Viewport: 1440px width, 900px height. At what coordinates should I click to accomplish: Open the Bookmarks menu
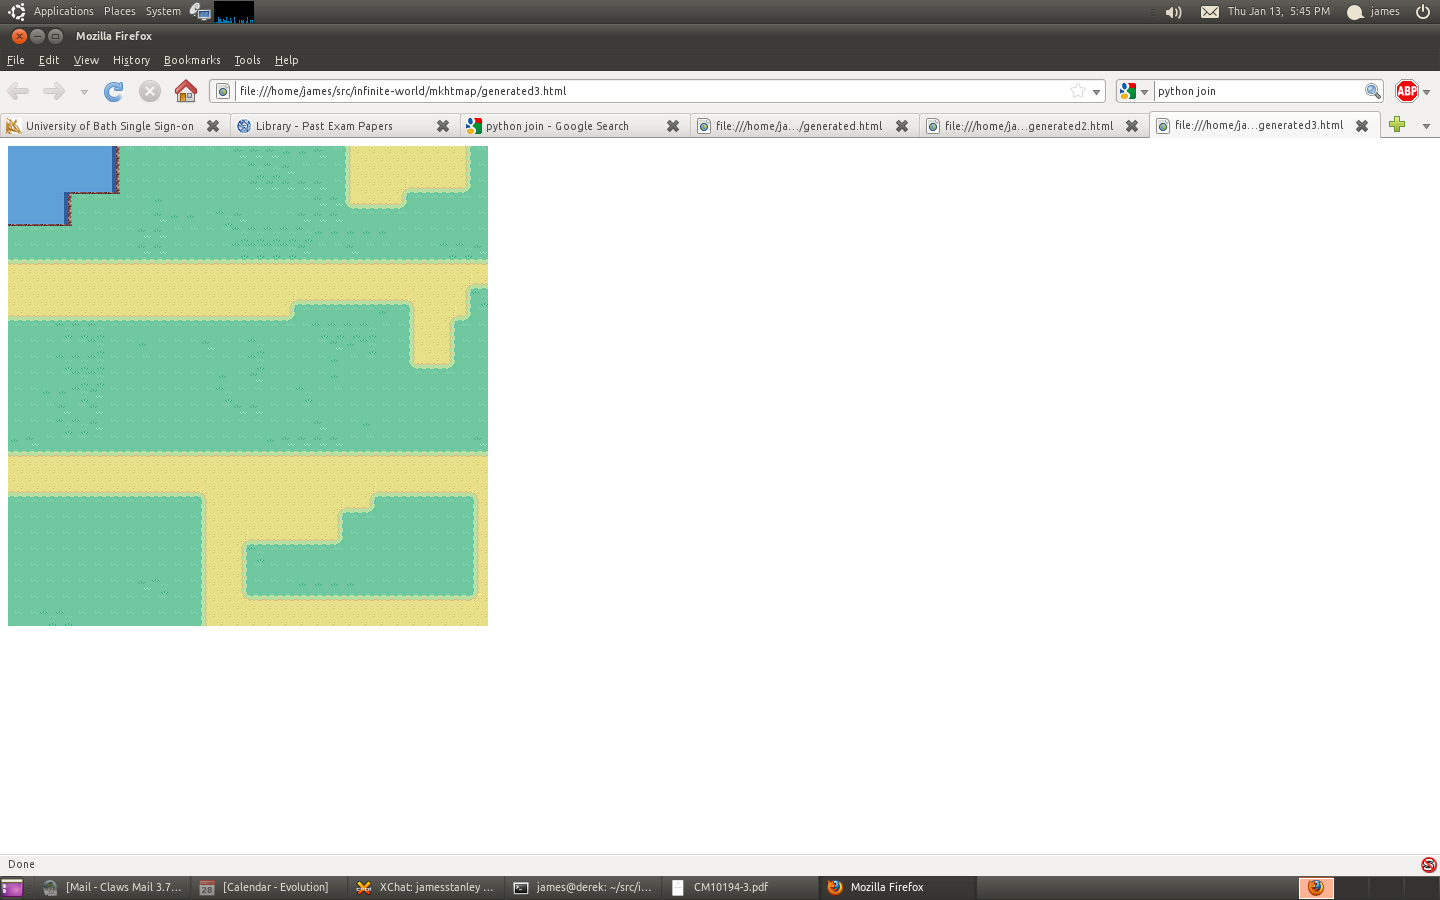(192, 60)
